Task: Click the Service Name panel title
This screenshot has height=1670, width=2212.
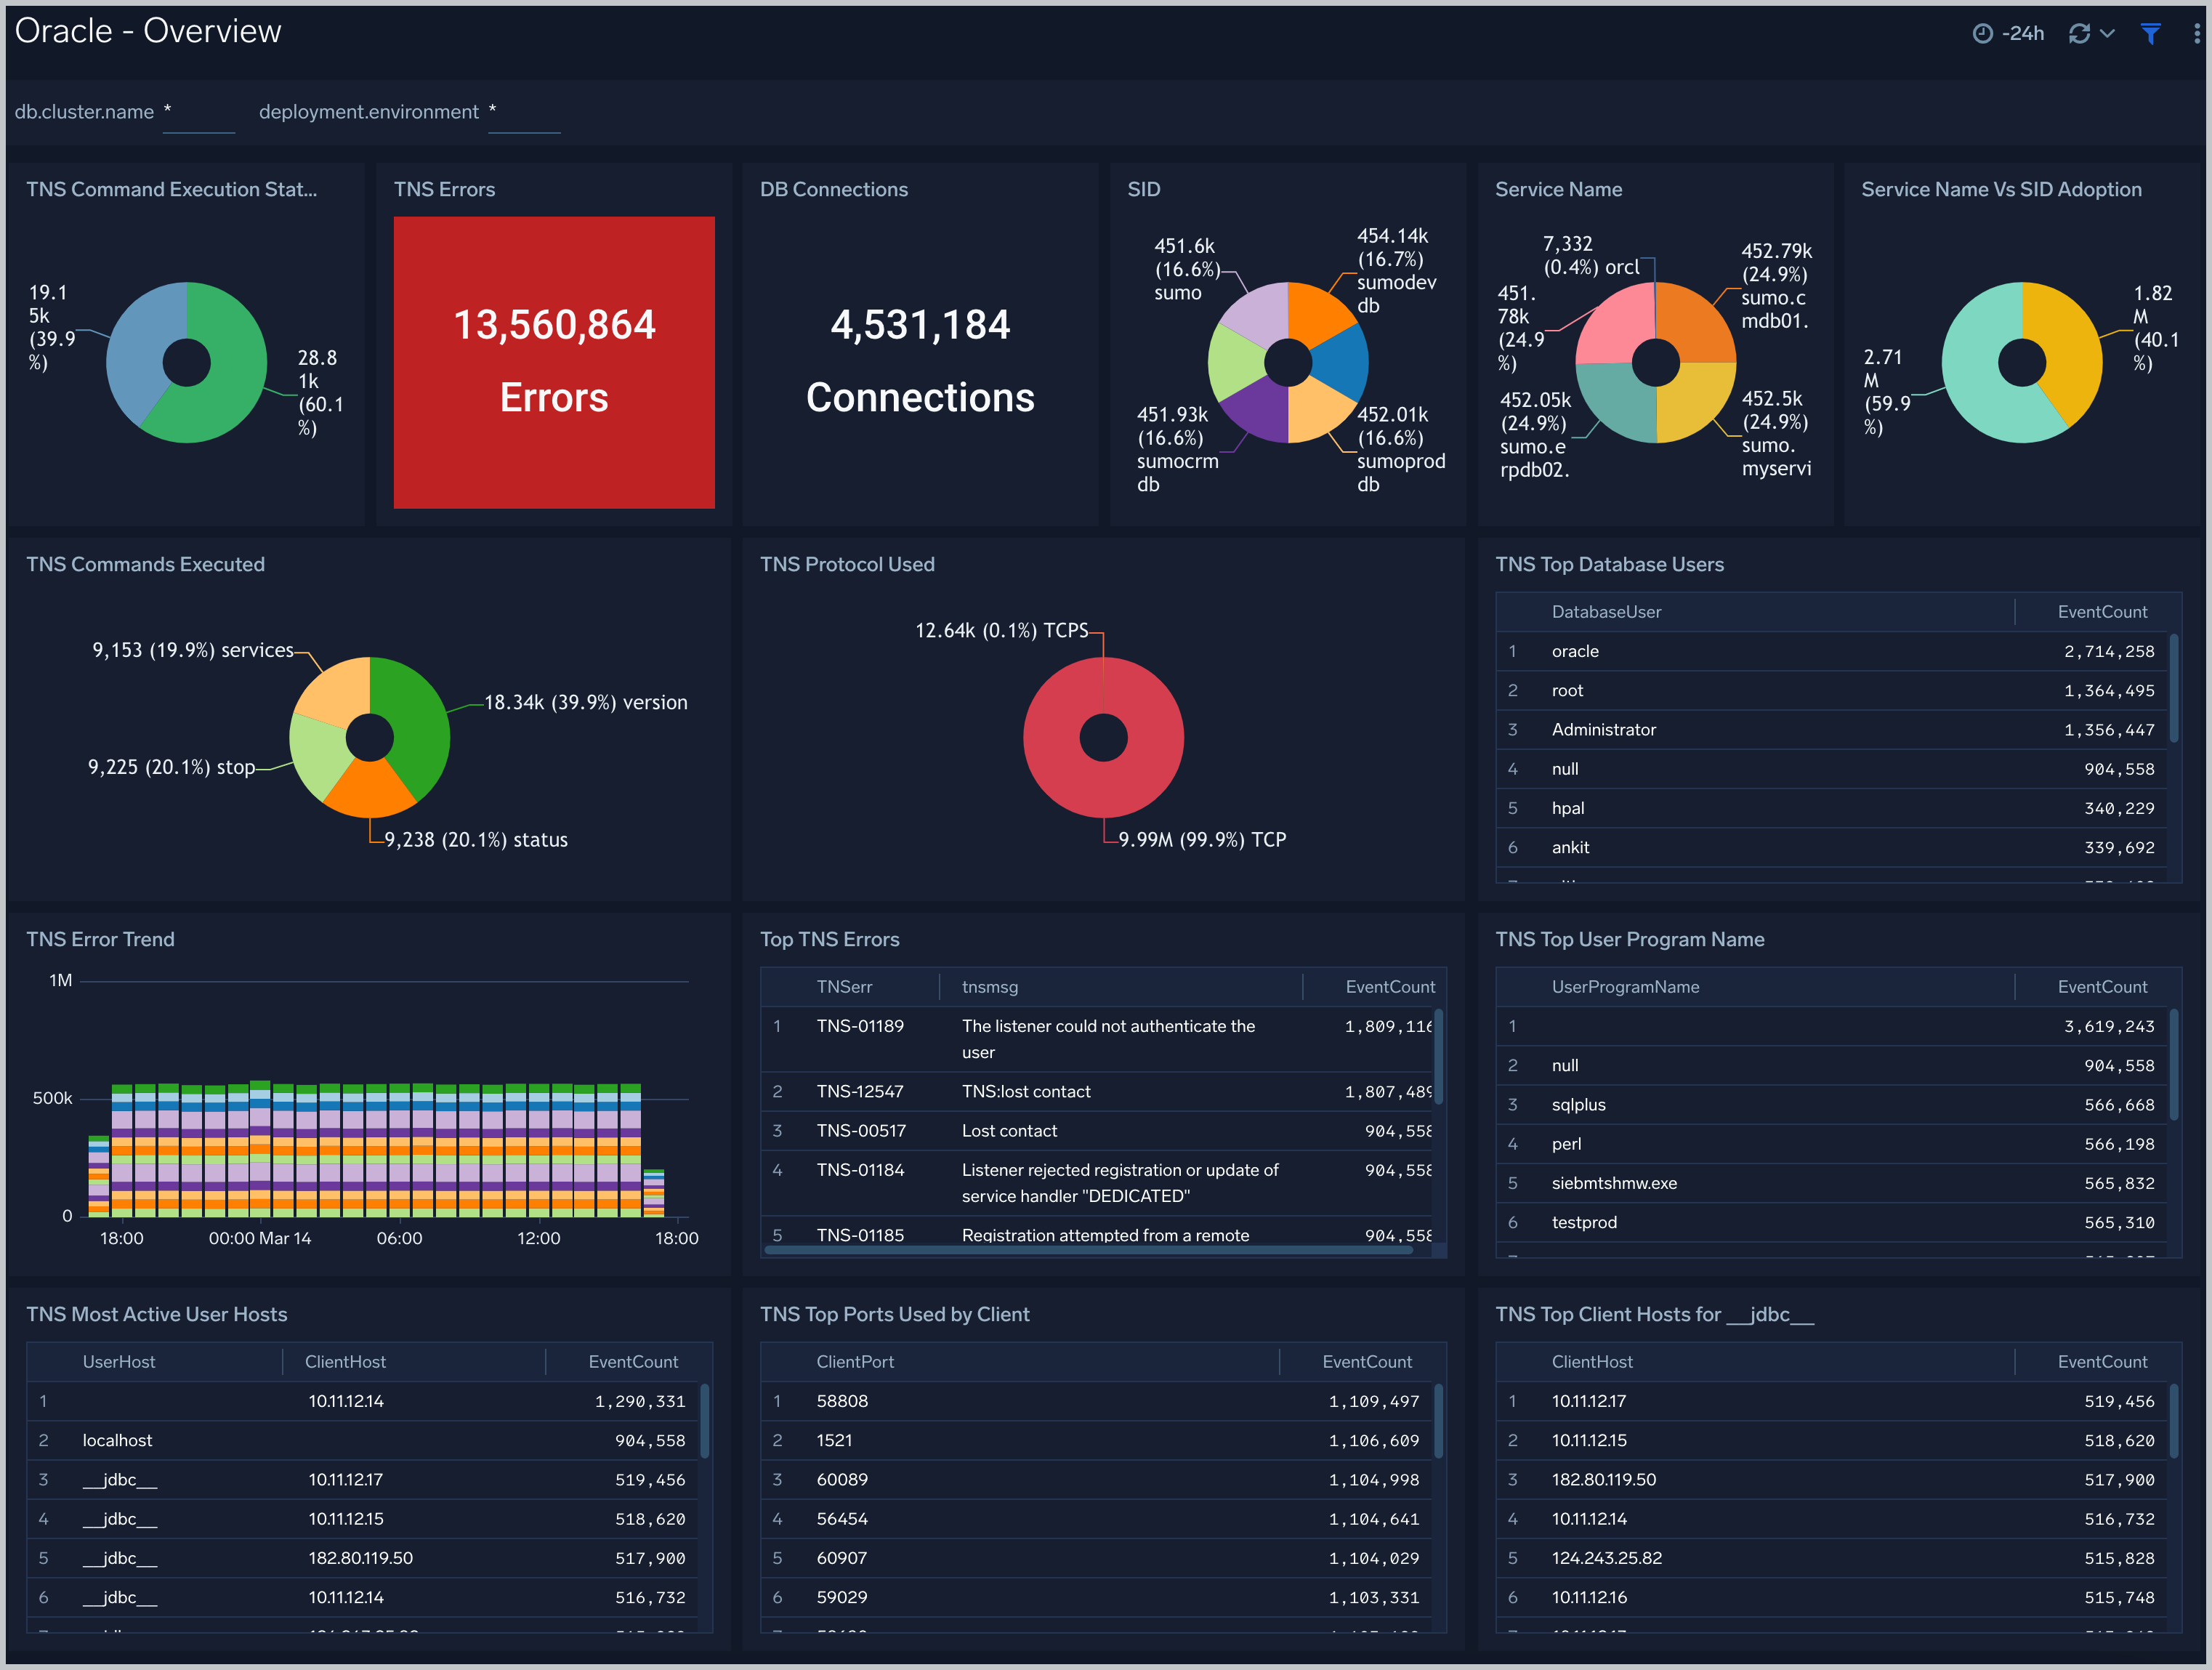Action: pyautogui.click(x=1558, y=189)
